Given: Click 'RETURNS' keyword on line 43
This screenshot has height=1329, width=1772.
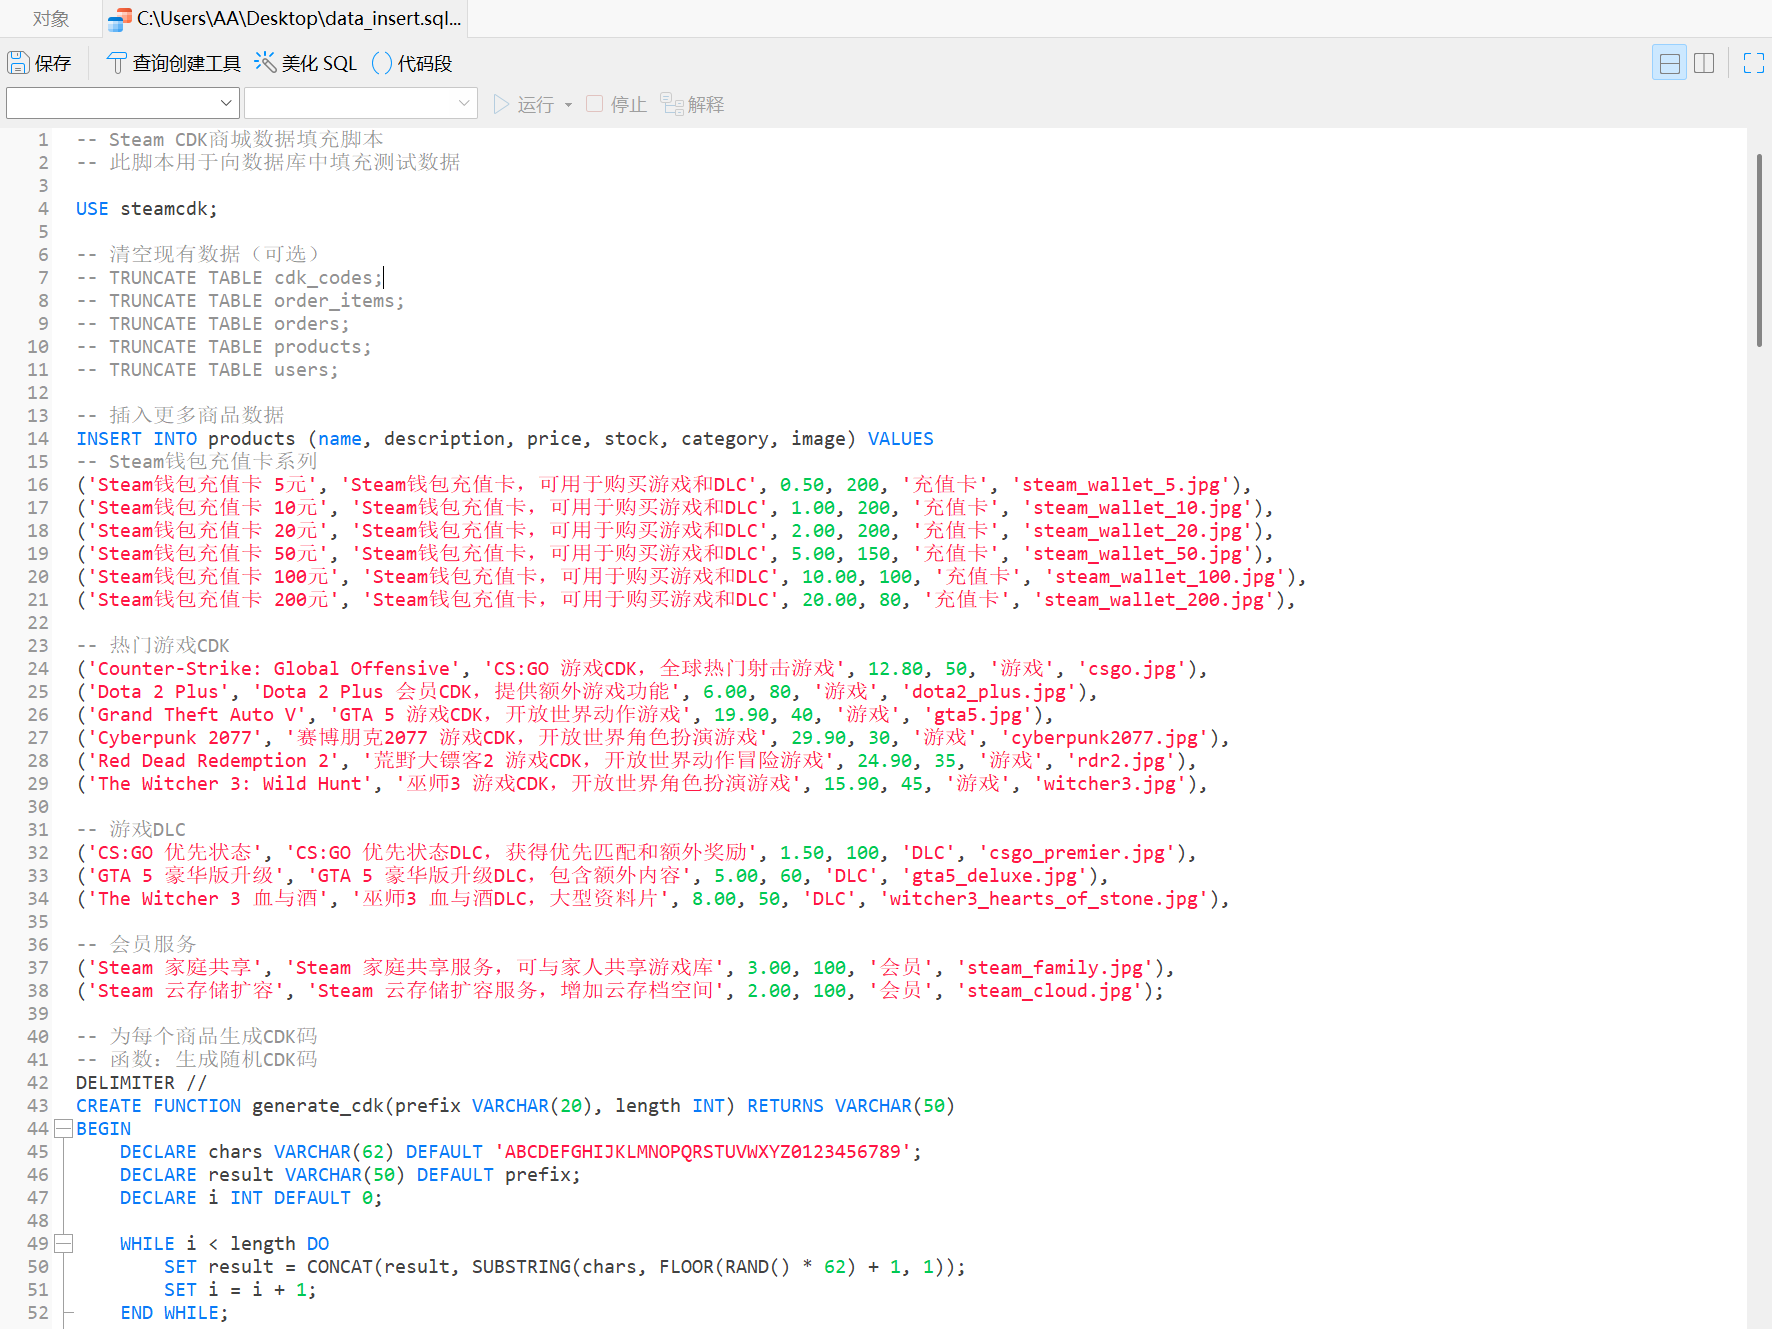Looking at the screenshot, I should 785,1106.
